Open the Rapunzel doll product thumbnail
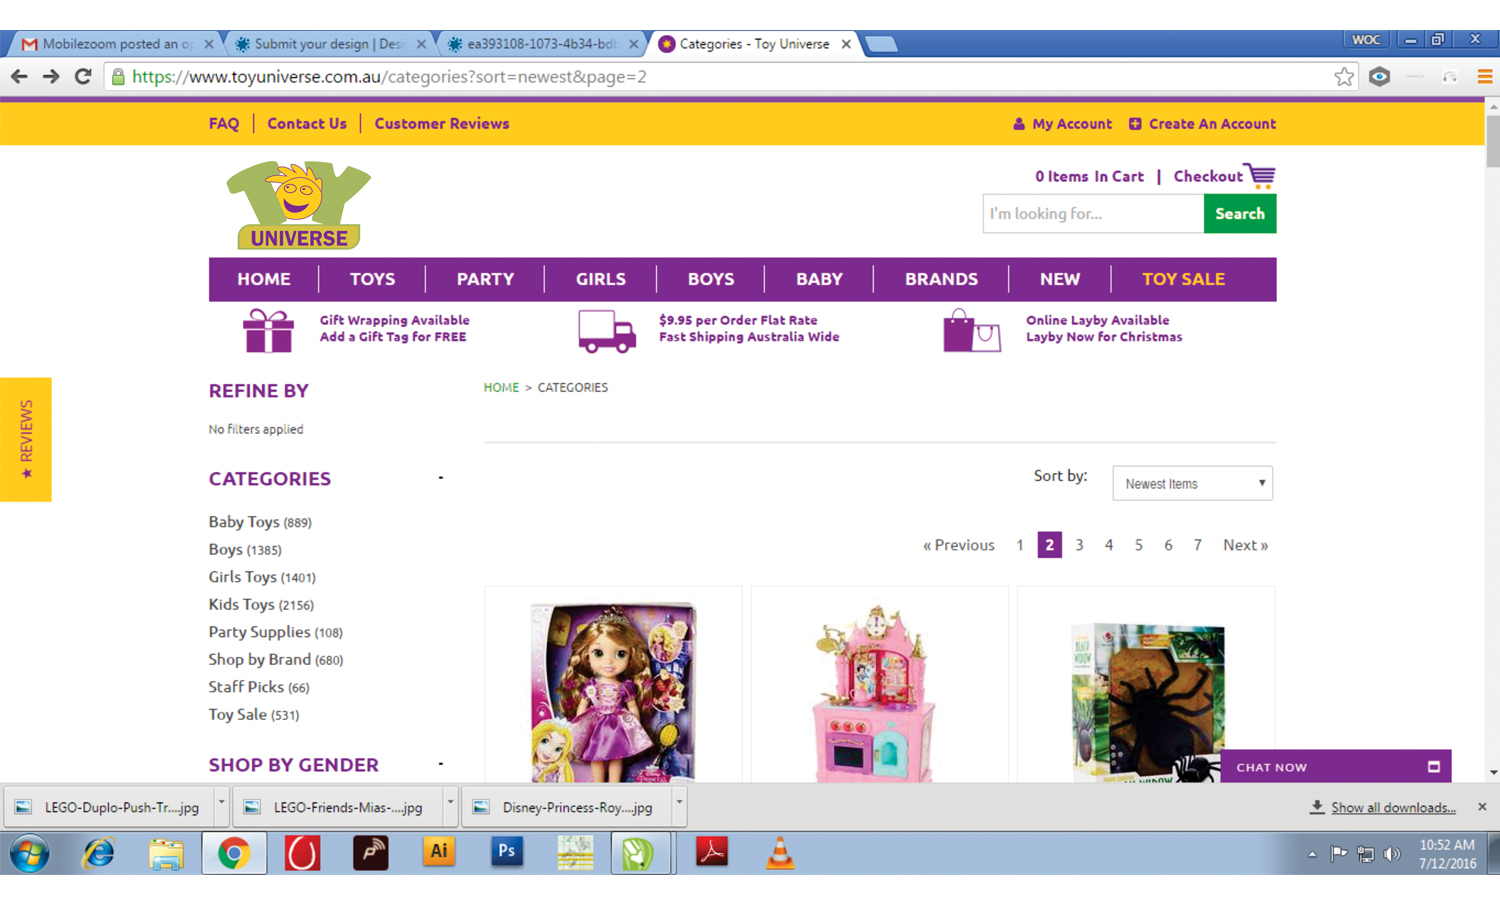The height and width of the screenshot is (903, 1500). (613, 690)
